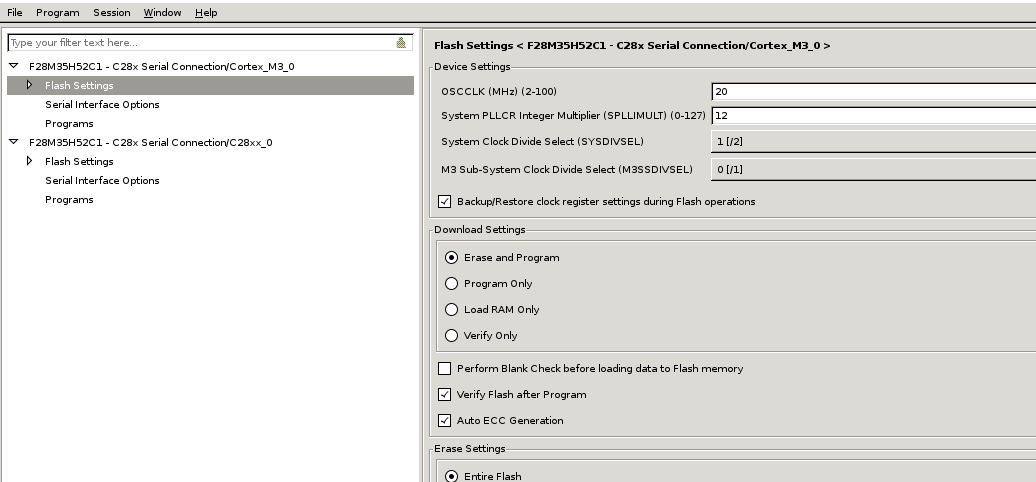Toggle Backup/Restore clock register settings checkbox
Viewport: 1036px width, 482px height.
445,201
